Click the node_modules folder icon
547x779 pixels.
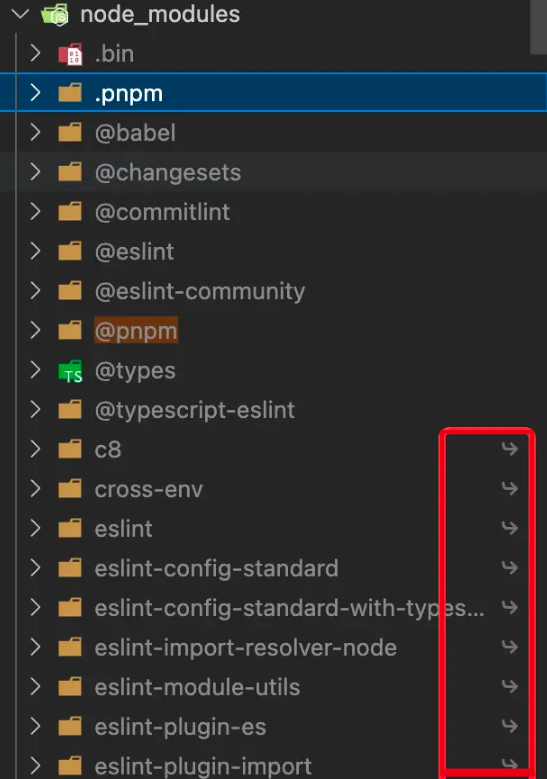click(x=56, y=14)
